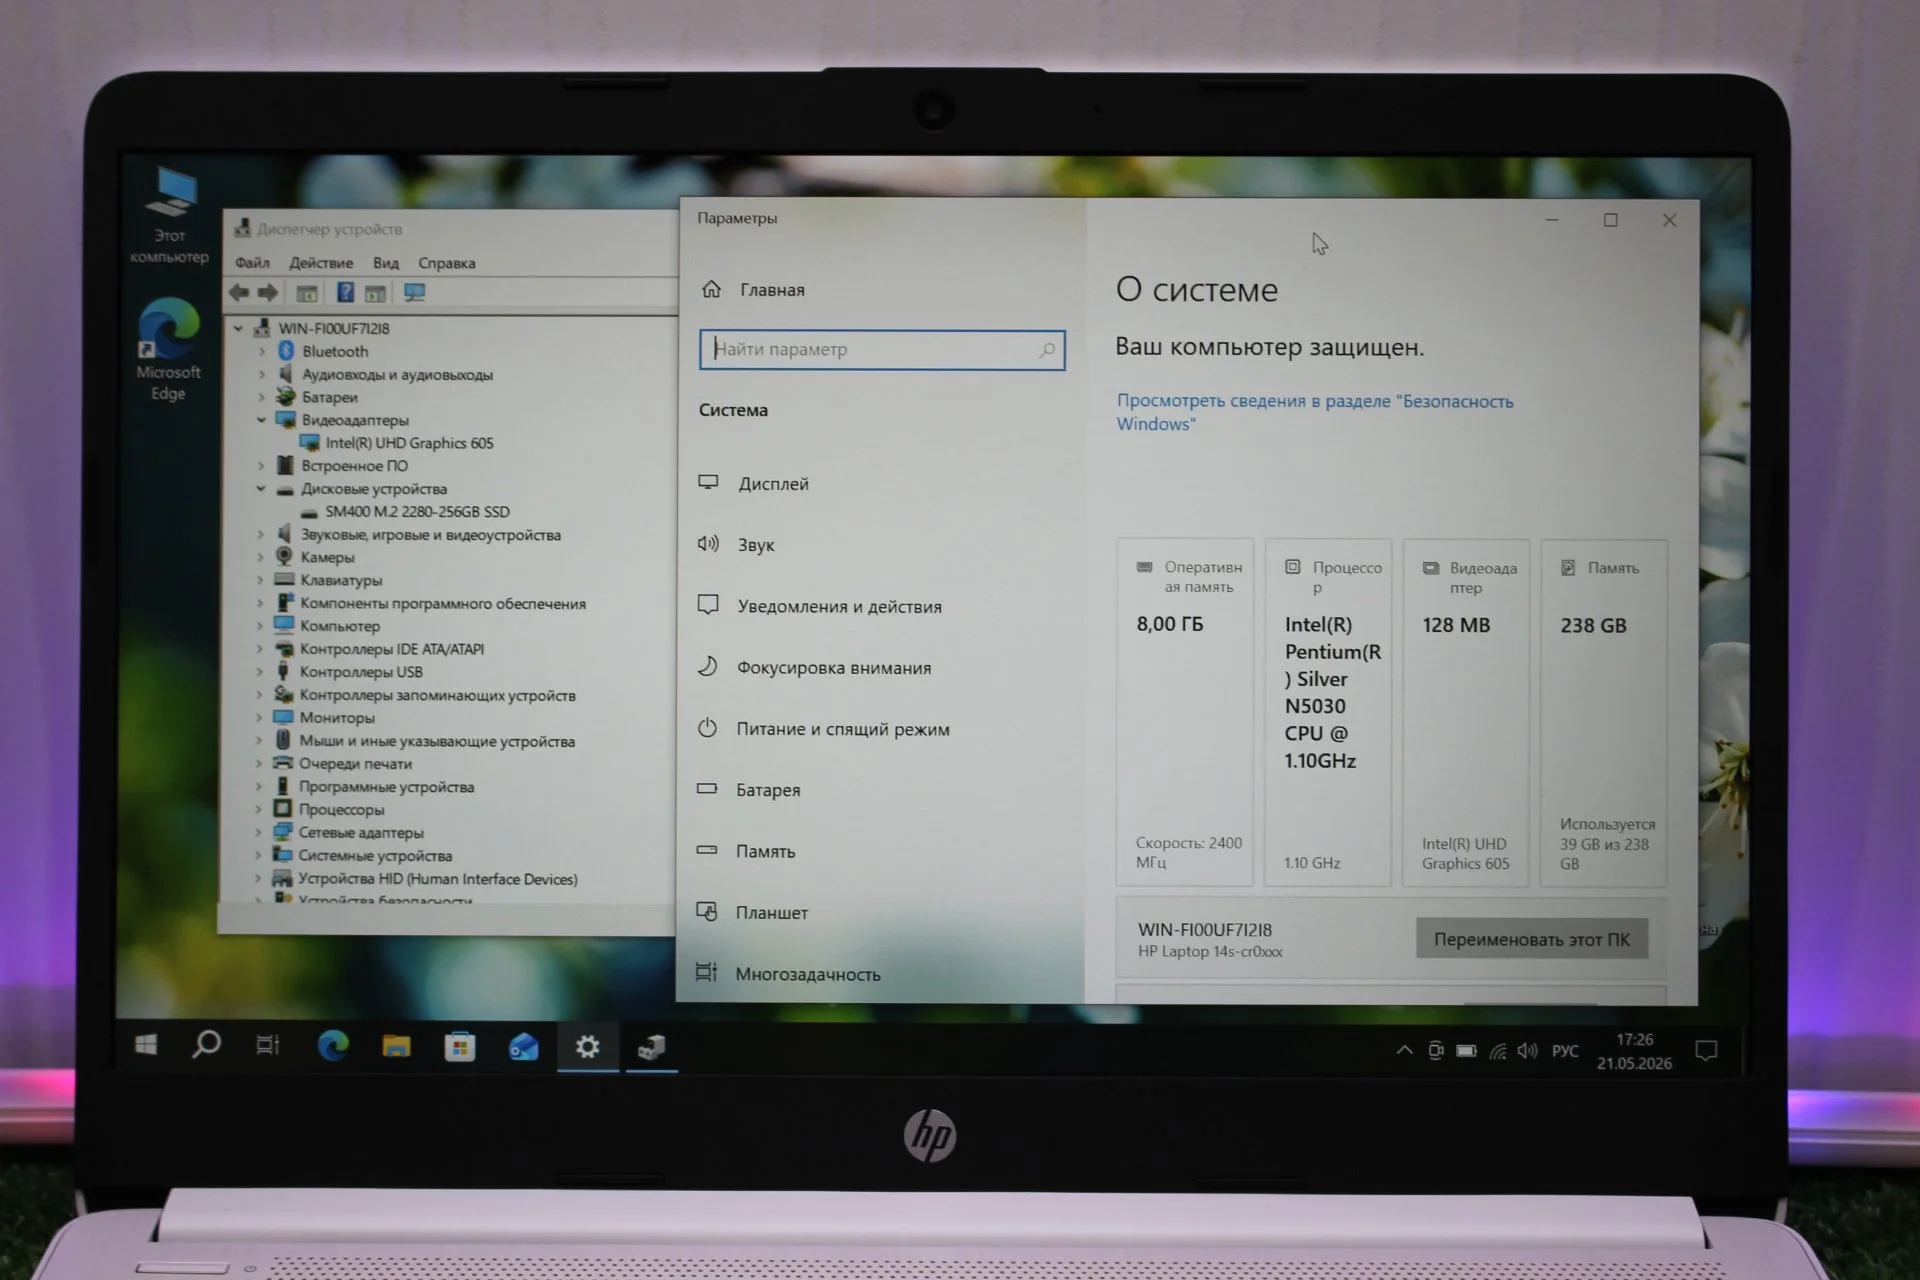Click the Оперативная память 8,00 ГБ card
This screenshot has width=1920, height=1280.
click(x=1185, y=713)
